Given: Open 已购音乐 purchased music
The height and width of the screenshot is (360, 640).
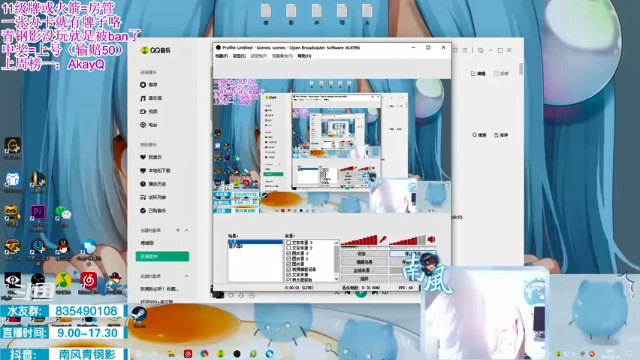Looking at the screenshot, I should [x=153, y=211].
